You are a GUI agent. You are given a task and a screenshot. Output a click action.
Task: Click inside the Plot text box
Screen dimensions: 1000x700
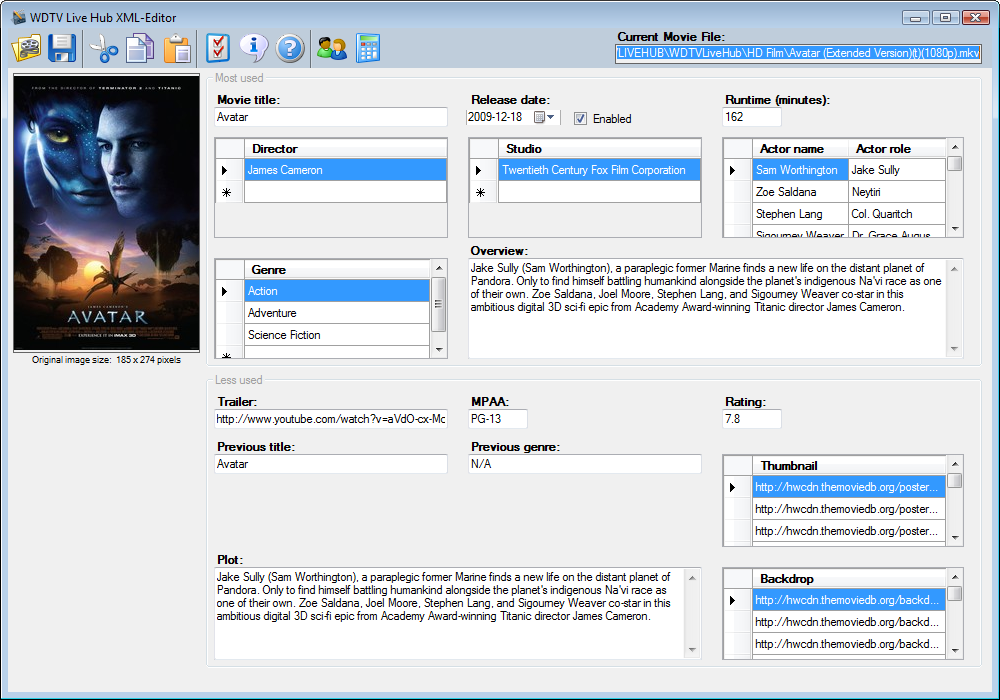449,613
